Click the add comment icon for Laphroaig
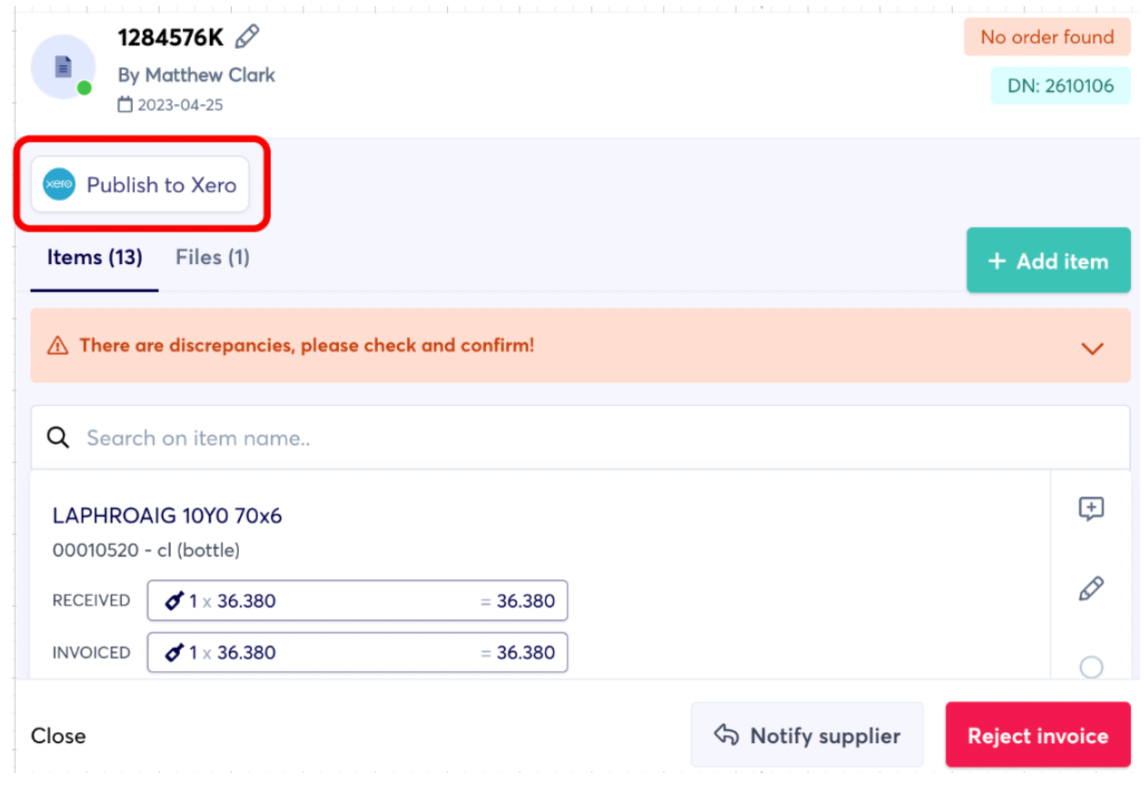The height and width of the screenshot is (794, 1144). (1090, 509)
